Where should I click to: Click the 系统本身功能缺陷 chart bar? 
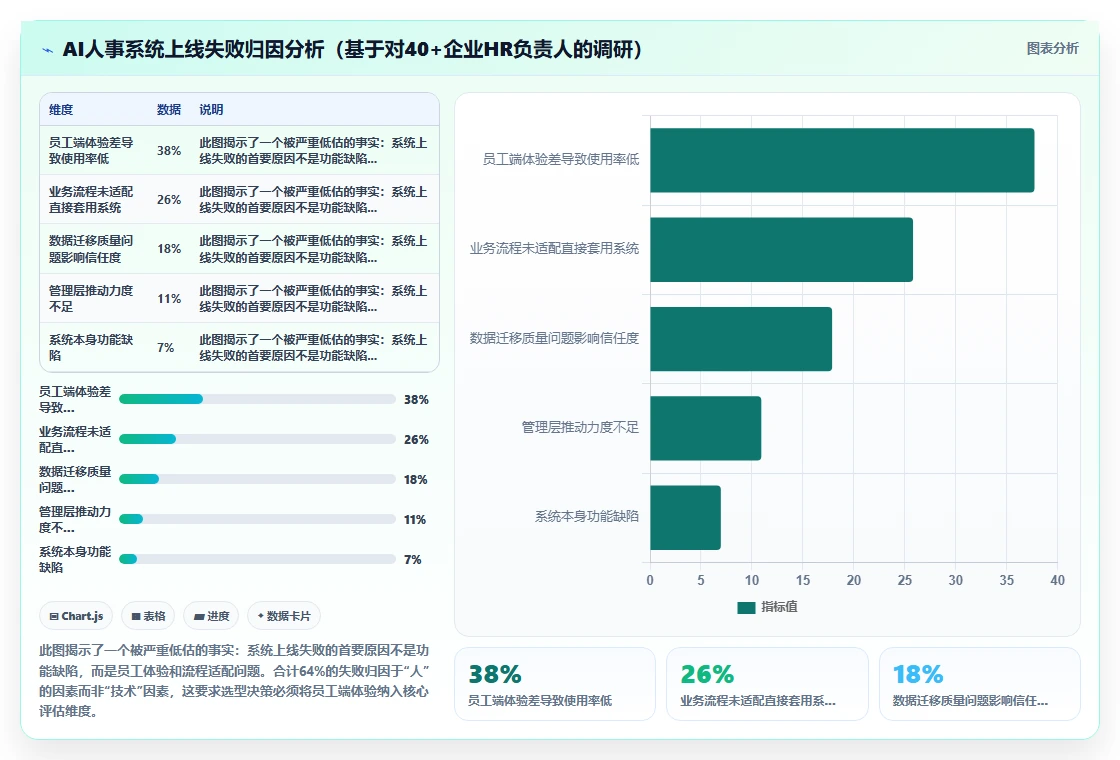685,517
